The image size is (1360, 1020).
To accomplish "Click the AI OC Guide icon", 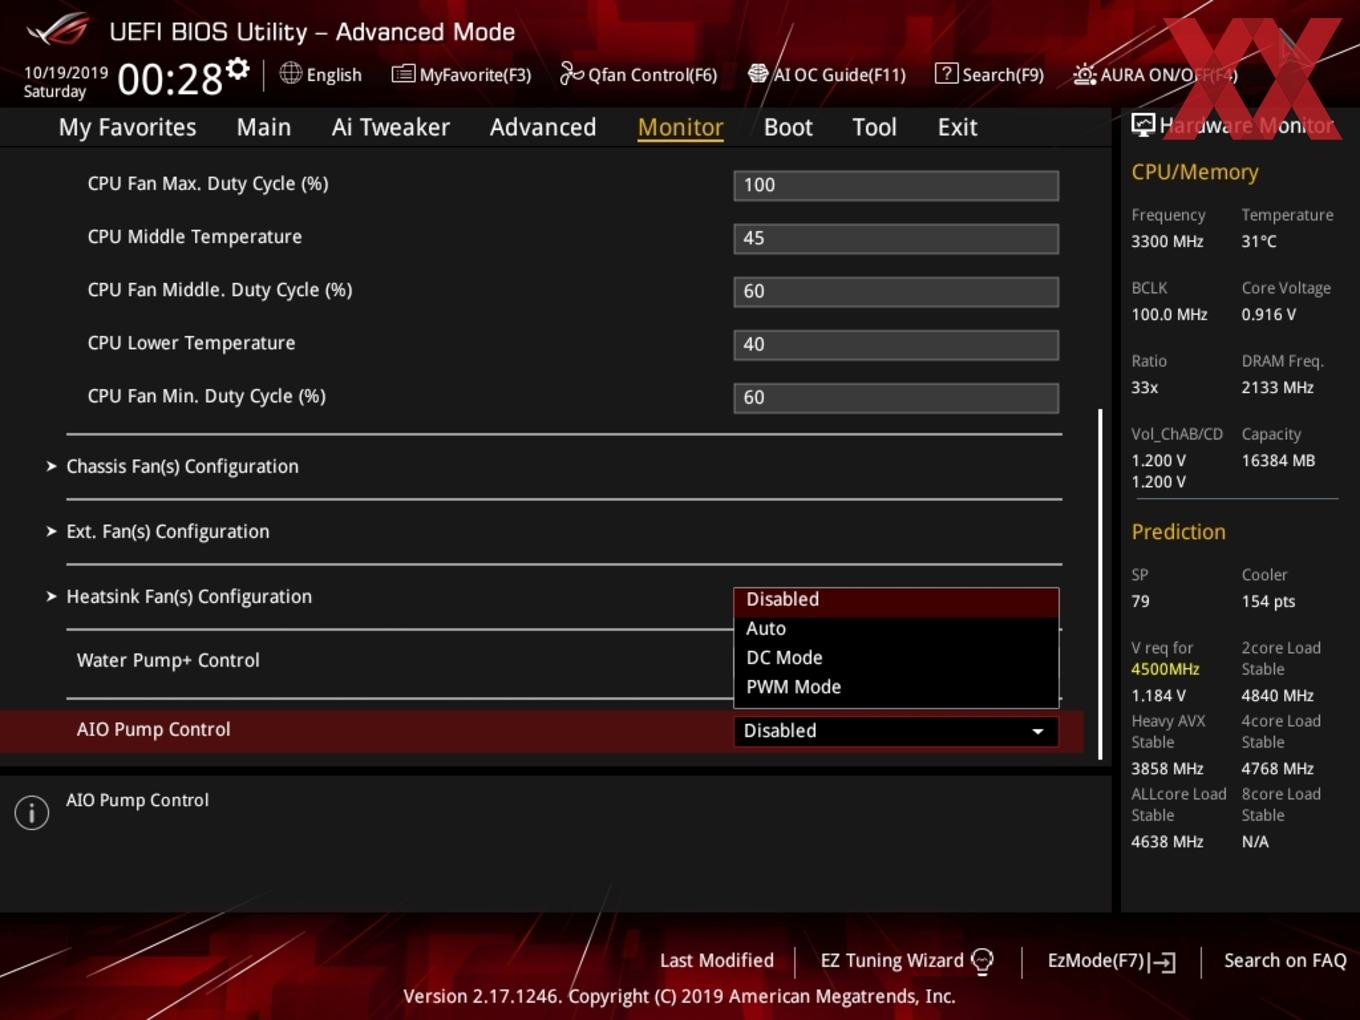I will (758, 73).
